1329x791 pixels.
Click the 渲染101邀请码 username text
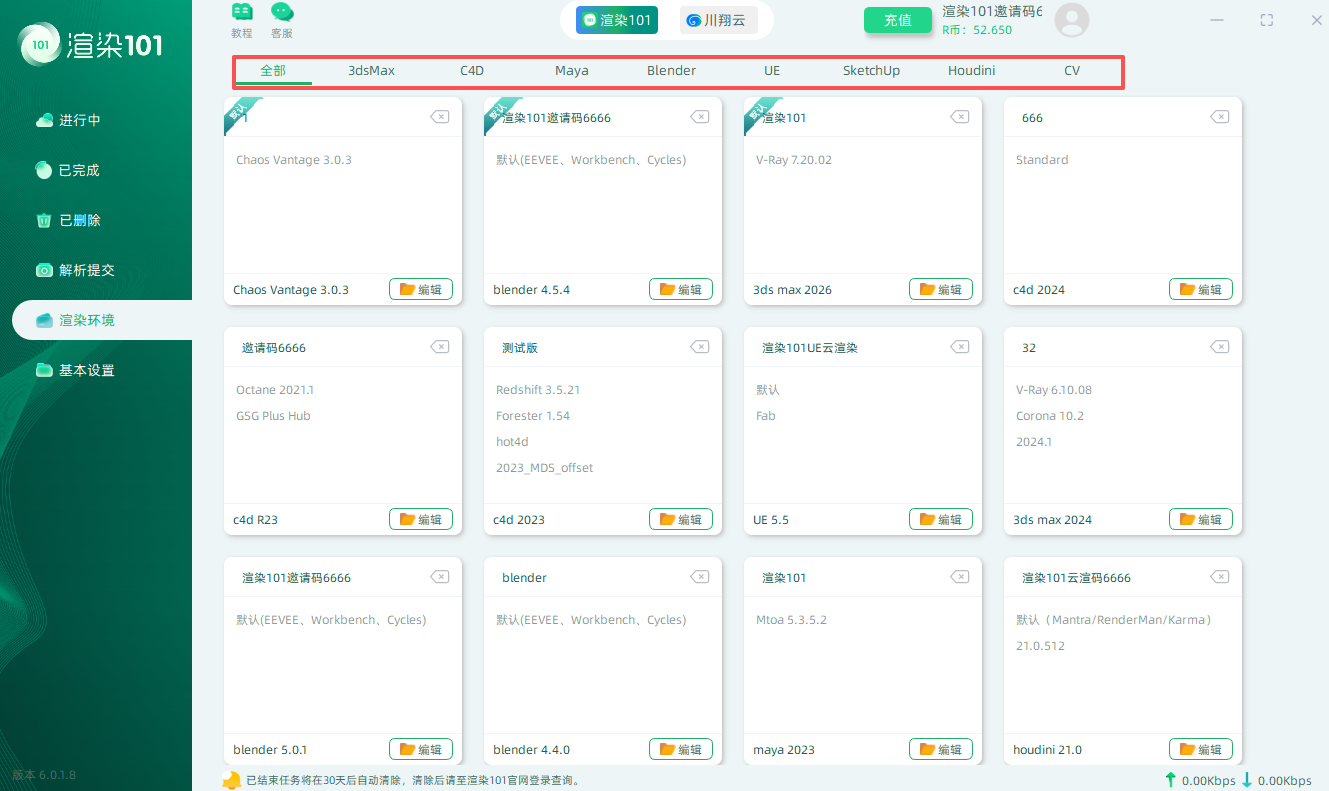pos(992,11)
